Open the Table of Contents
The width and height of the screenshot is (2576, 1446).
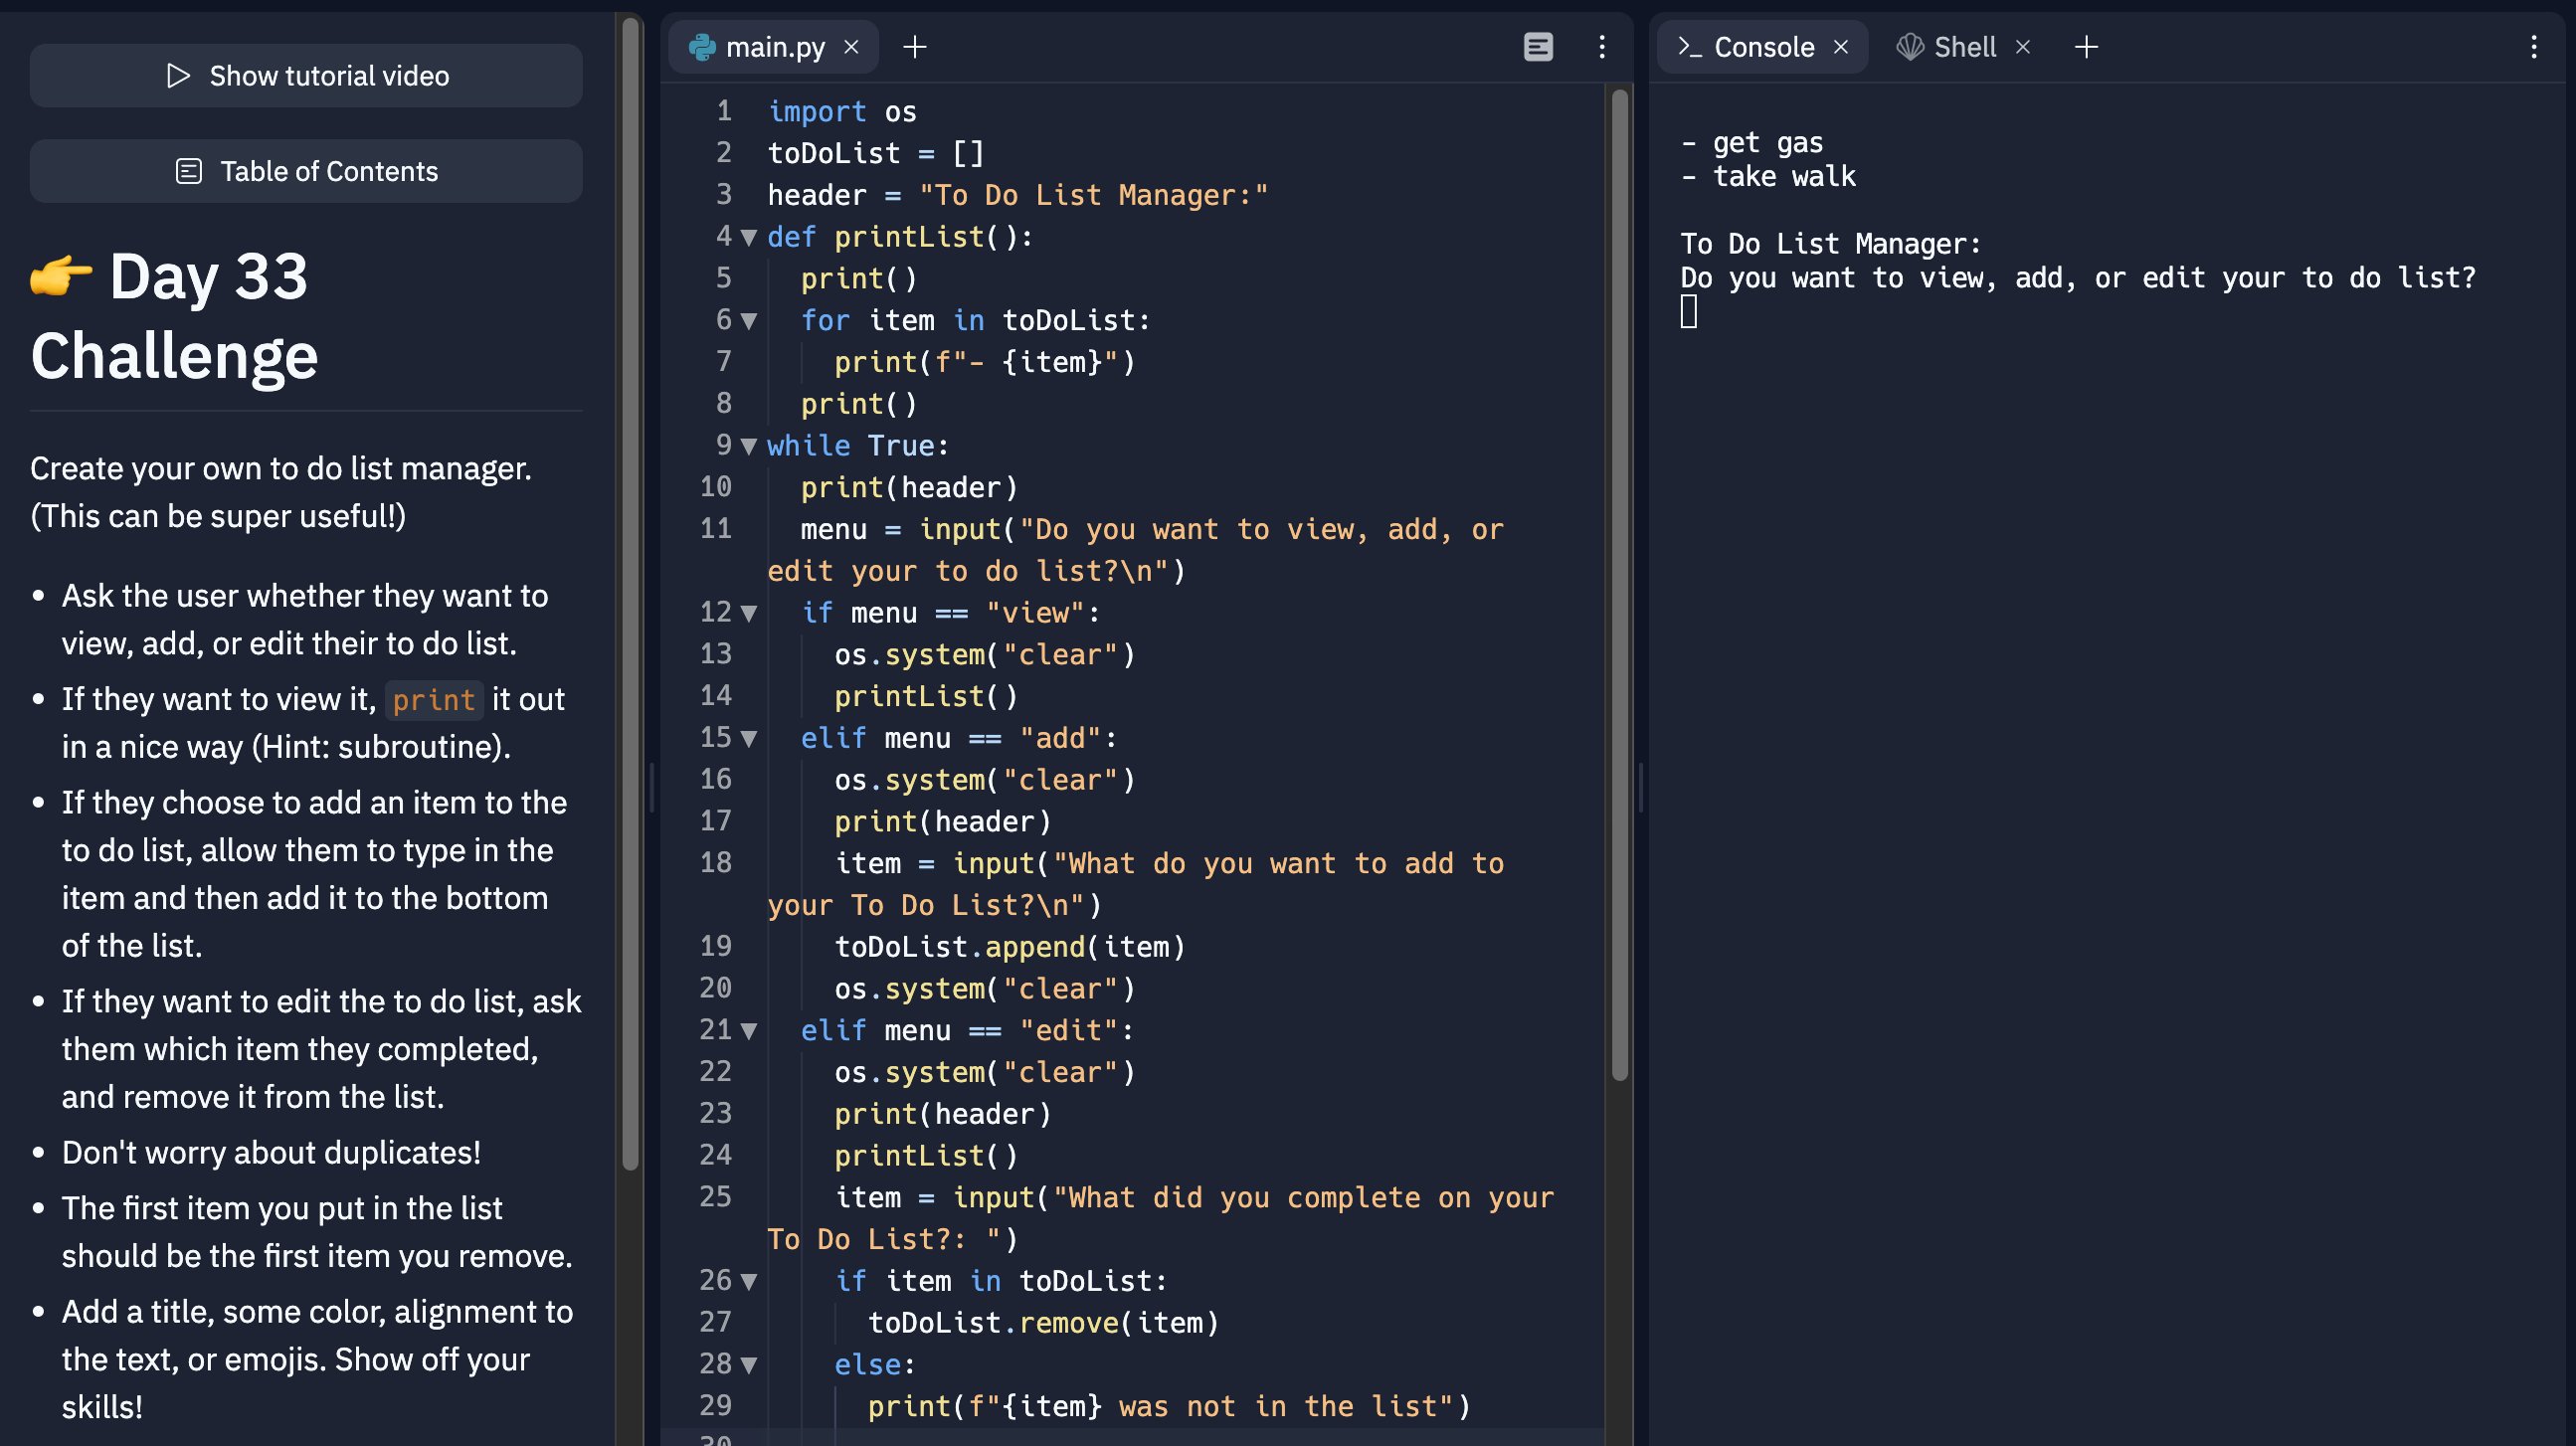pos(306,171)
